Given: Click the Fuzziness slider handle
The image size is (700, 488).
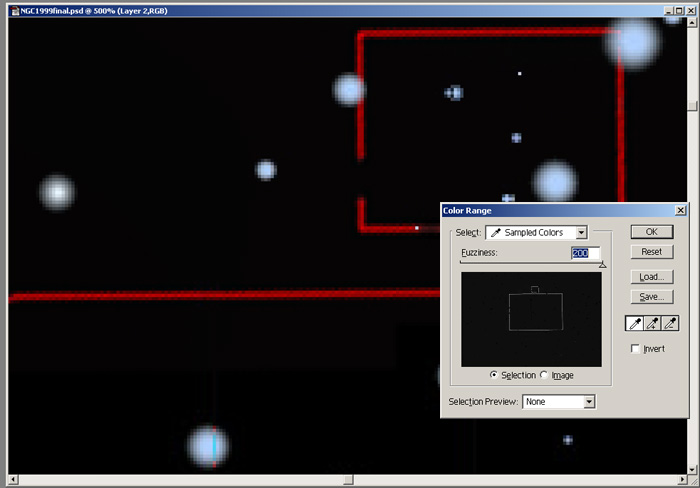Looking at the screenshot, I should tap(602, 265).
